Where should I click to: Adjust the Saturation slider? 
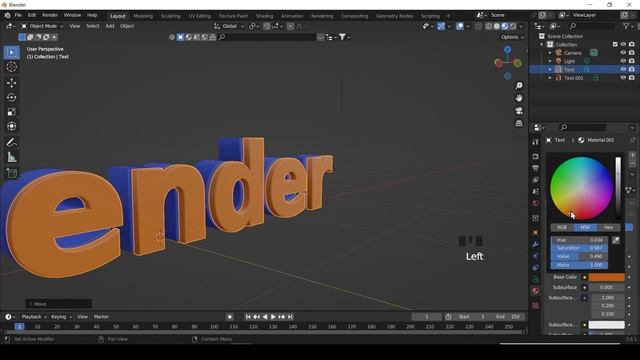tap(579, 248)
